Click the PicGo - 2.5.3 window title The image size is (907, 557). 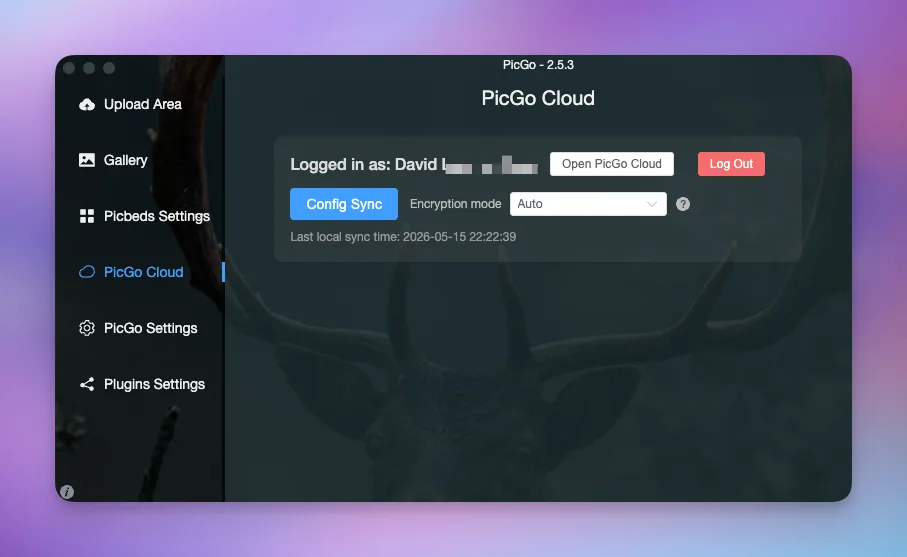click(538, 65)
